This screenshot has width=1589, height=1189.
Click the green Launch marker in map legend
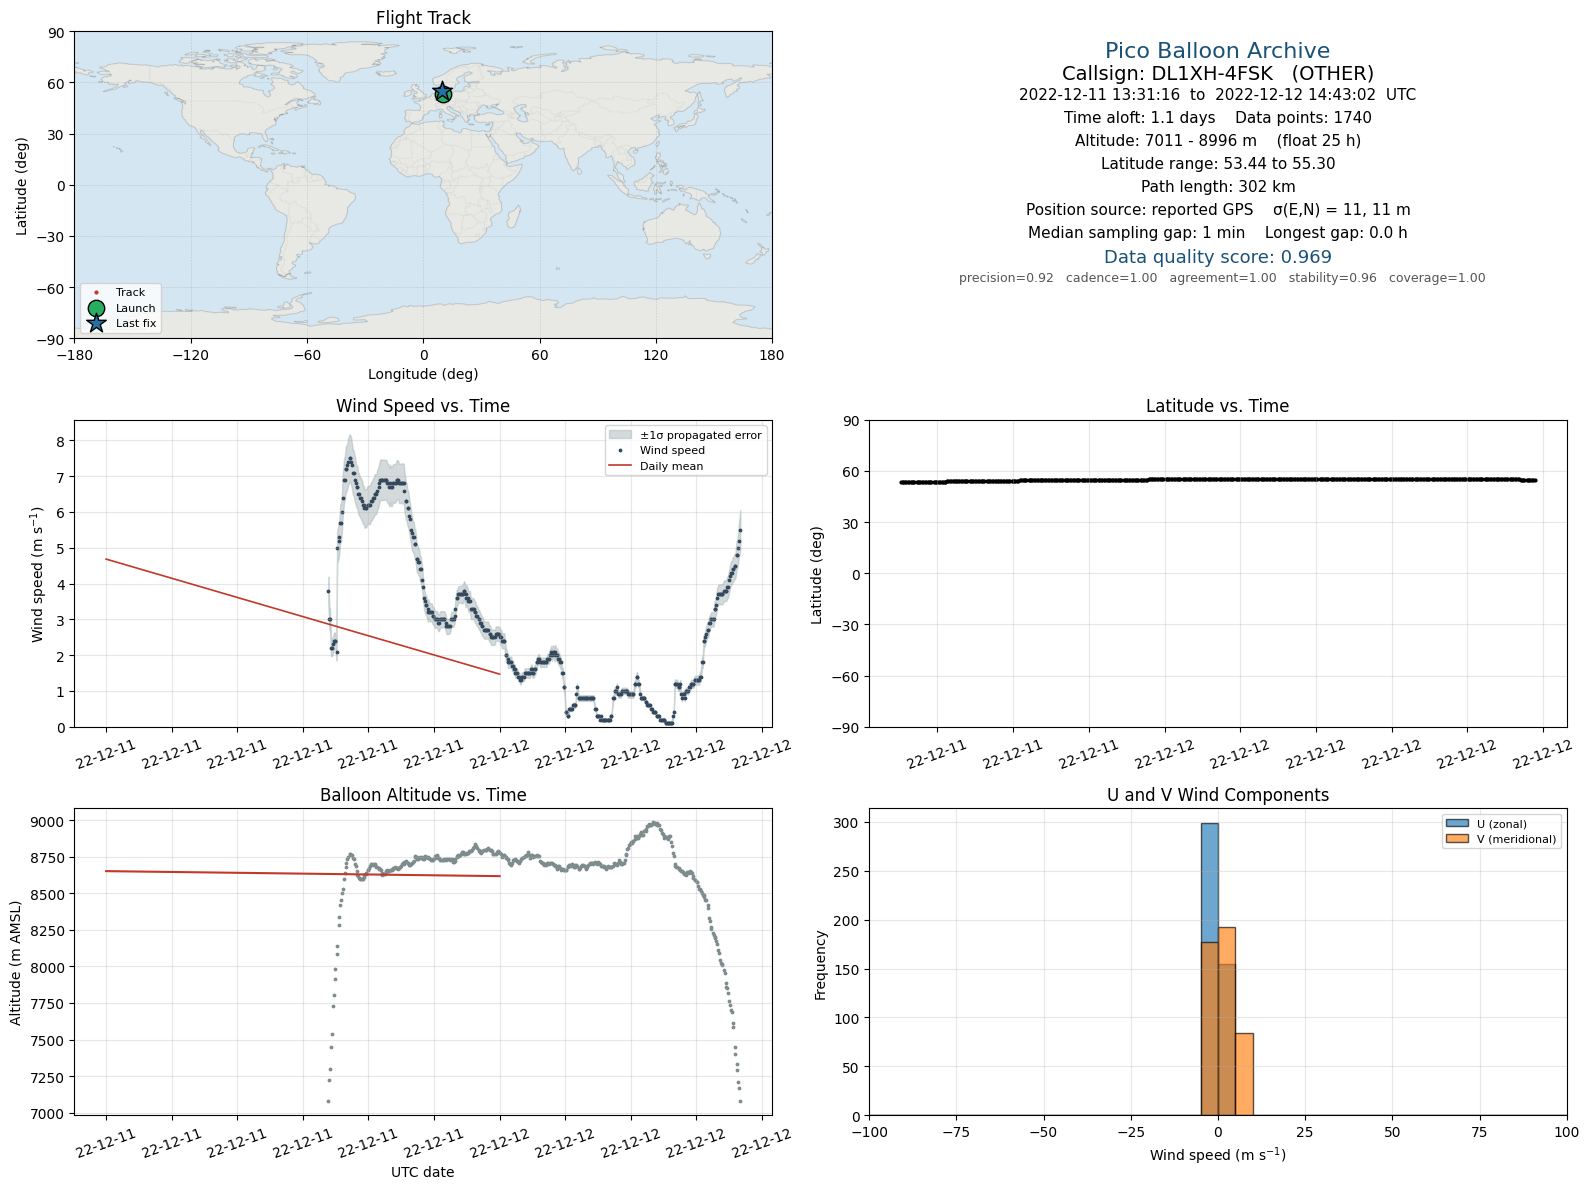pos(96,309)
